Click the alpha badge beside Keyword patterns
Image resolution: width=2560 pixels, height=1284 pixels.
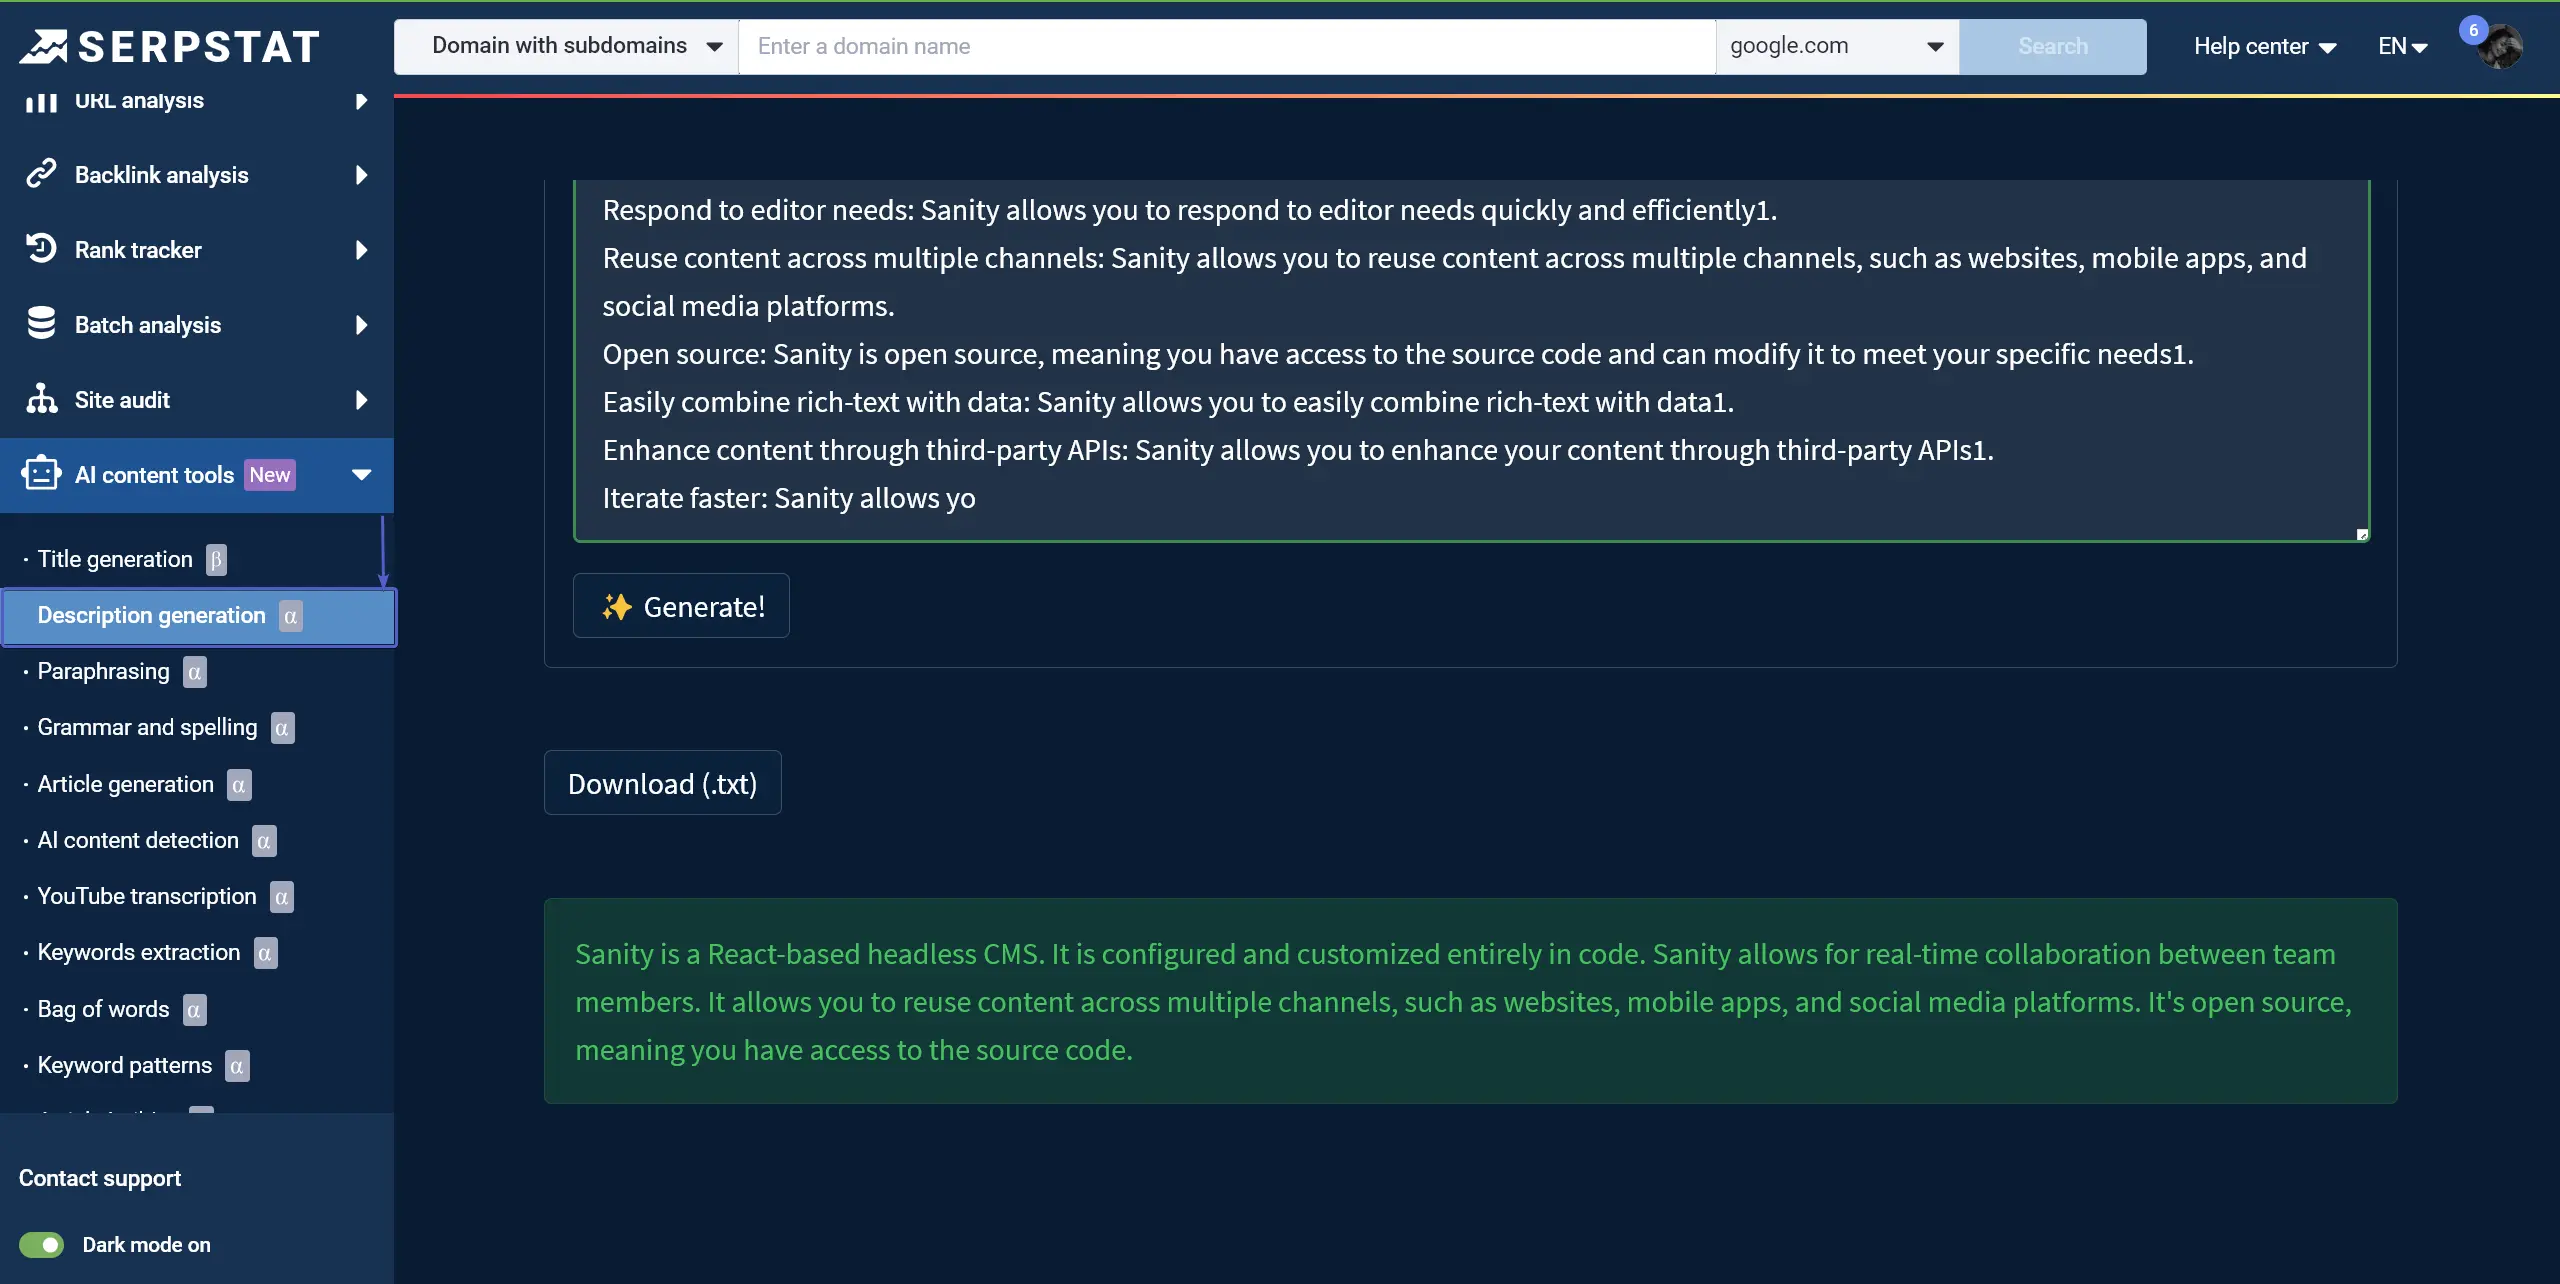click(x=237, y=1066)
